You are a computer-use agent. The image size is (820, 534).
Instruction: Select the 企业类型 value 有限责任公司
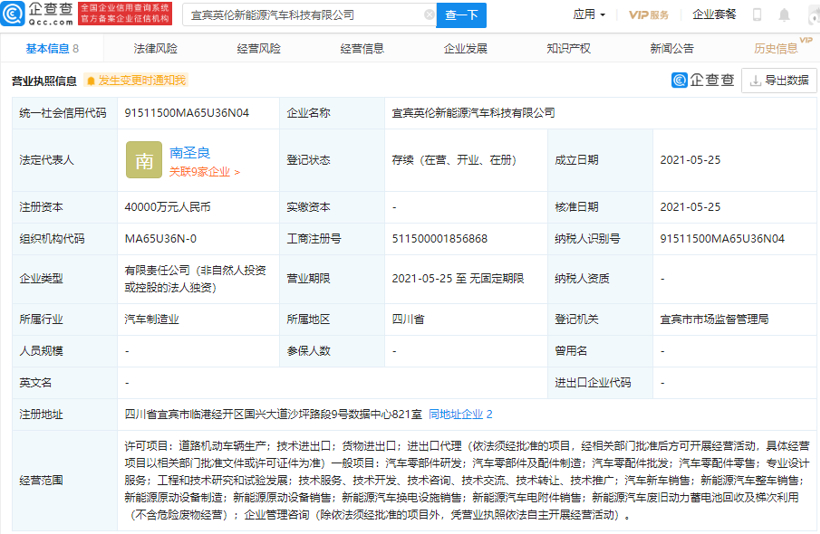195,278
